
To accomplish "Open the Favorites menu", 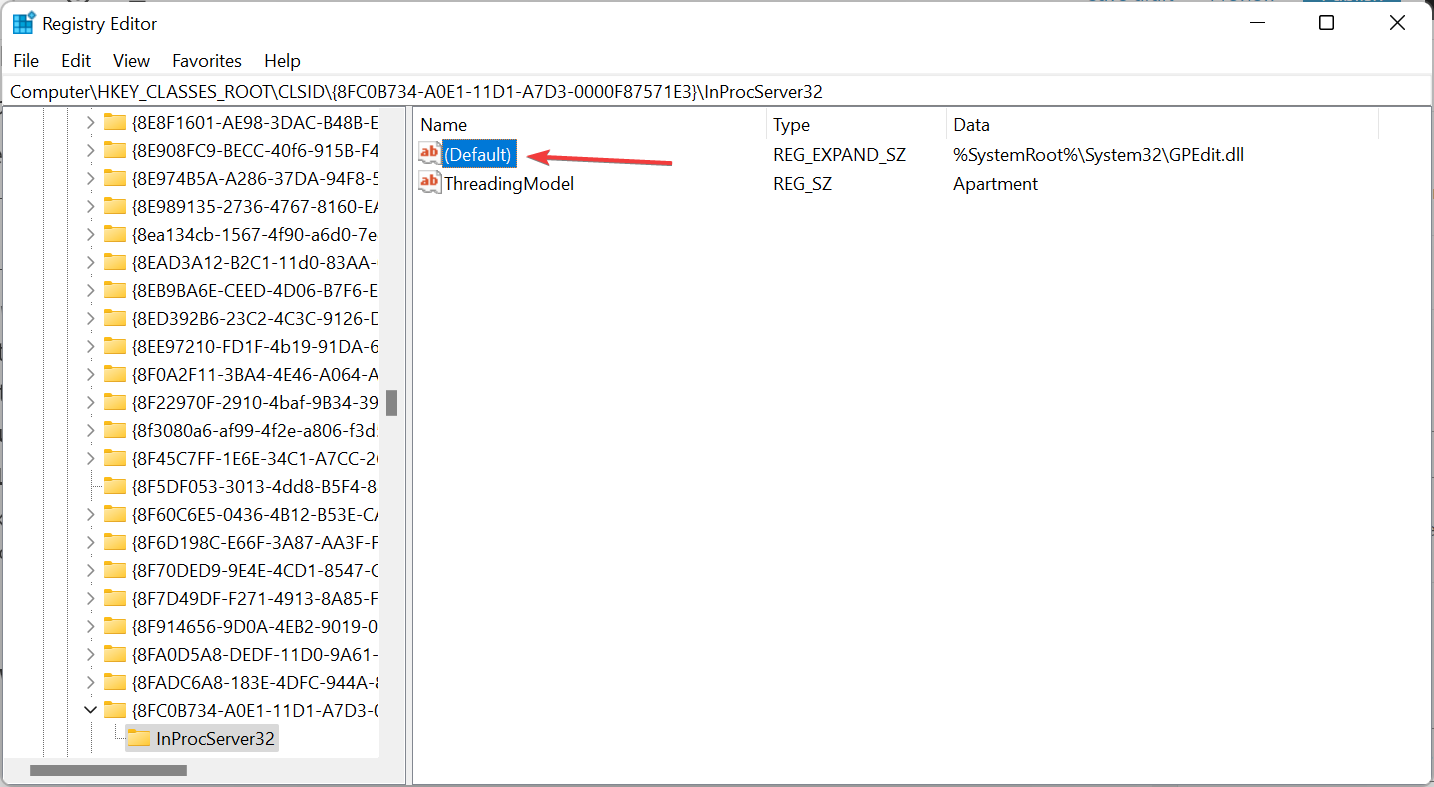I will (207, 61).
